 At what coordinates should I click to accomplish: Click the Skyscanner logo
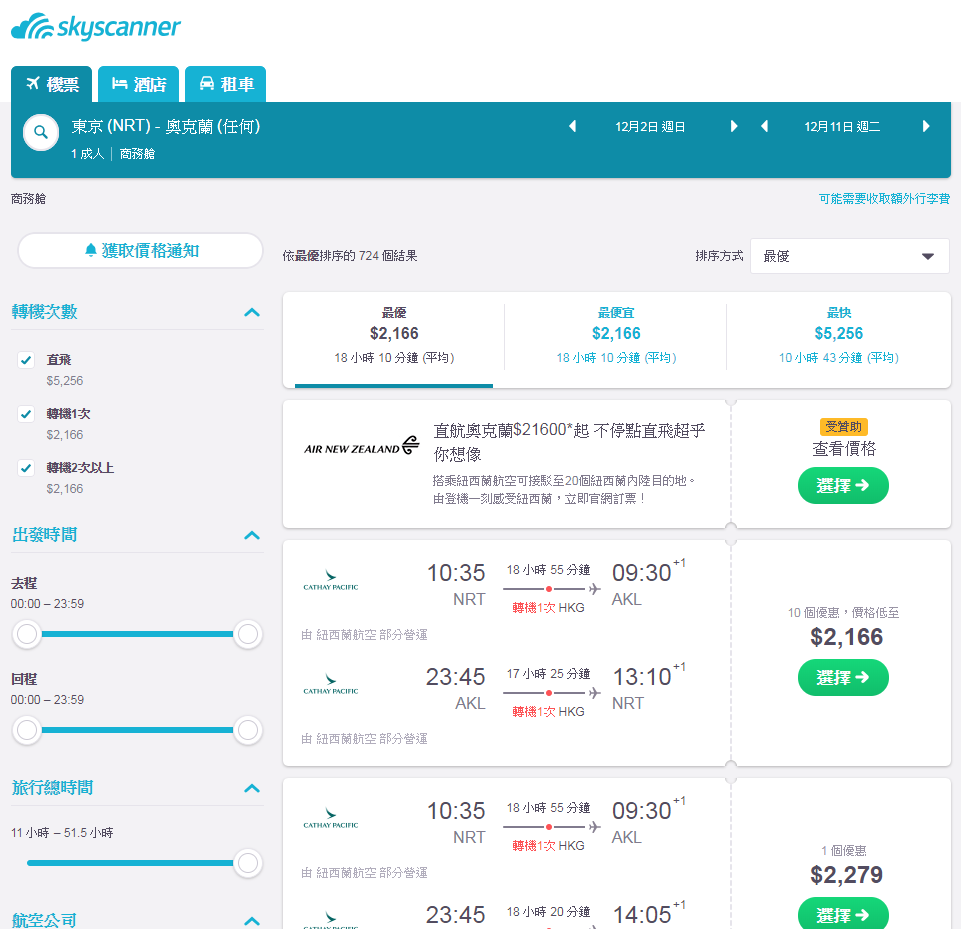tap(96, 27)
